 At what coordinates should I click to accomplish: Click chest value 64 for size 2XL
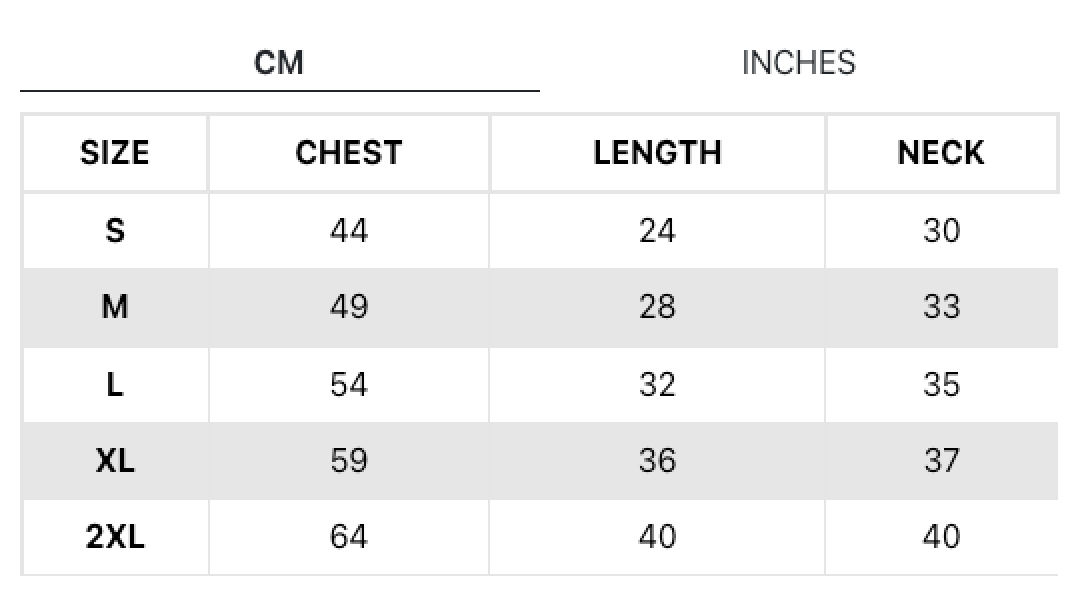tap(348, 537)
